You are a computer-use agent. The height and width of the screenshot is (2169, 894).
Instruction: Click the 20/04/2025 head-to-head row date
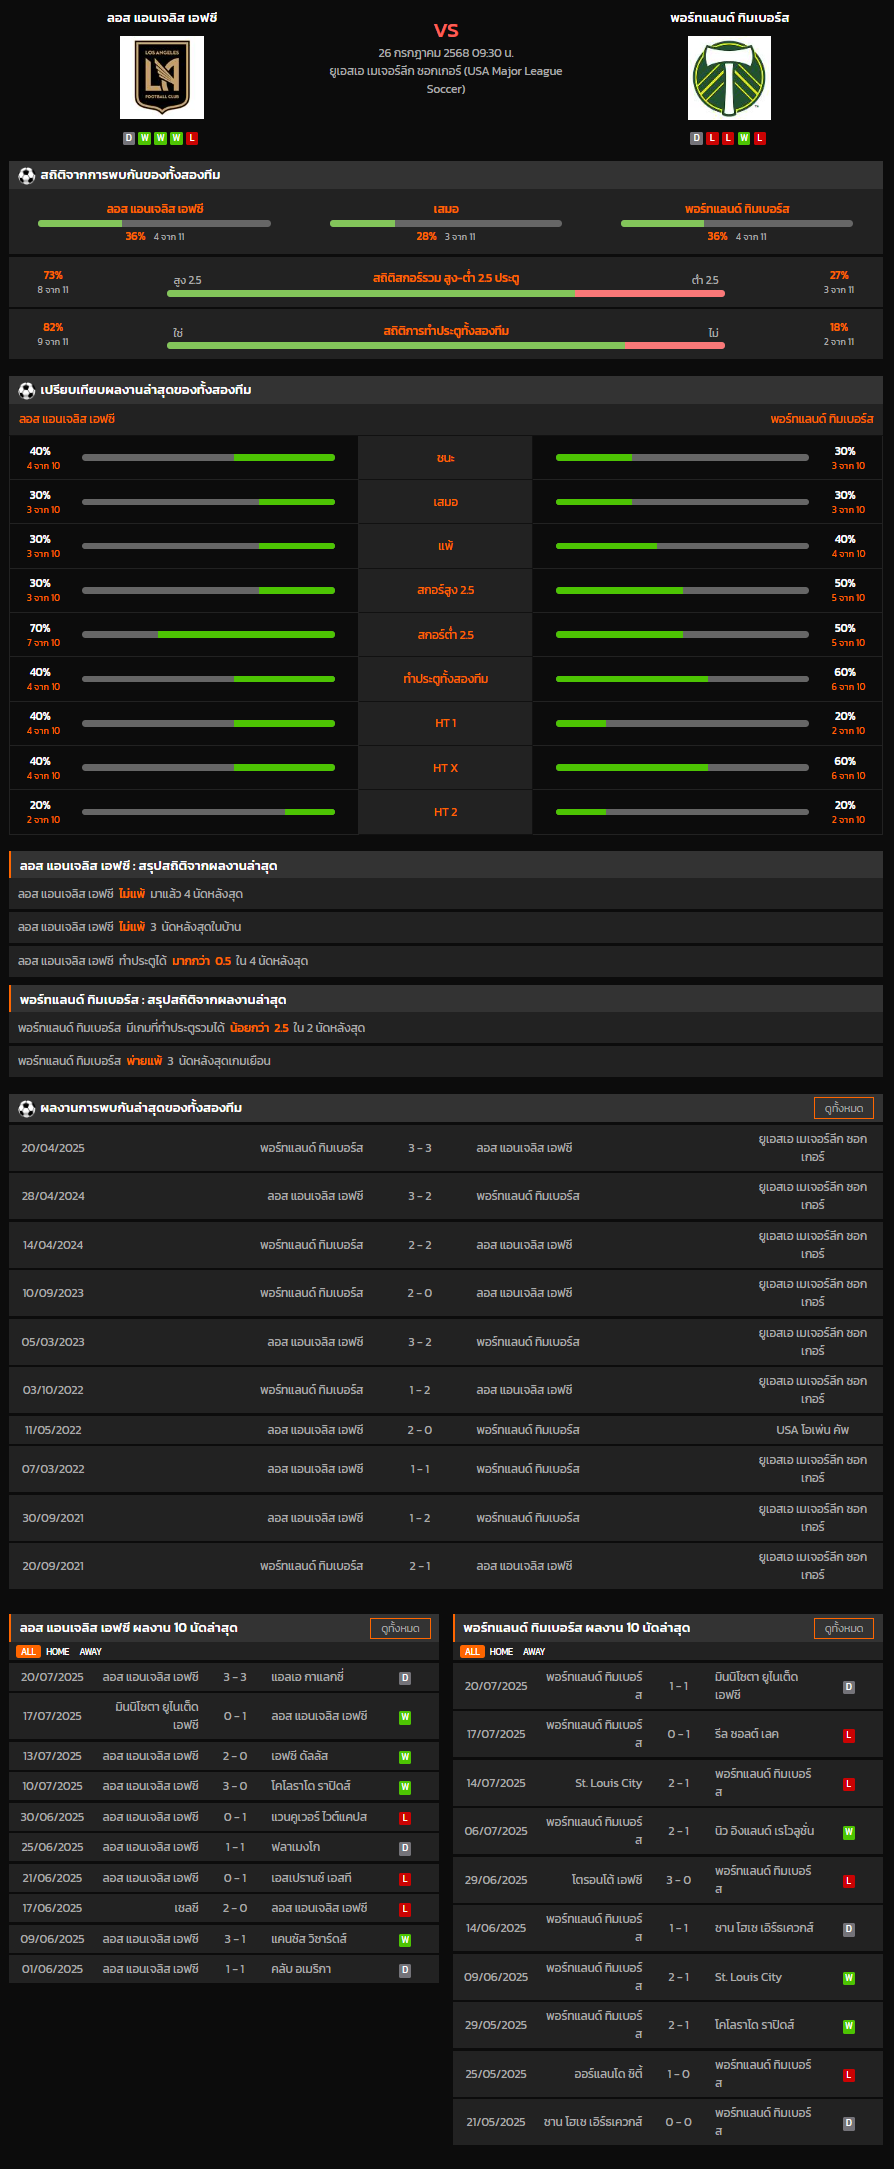coord(53,1148)
